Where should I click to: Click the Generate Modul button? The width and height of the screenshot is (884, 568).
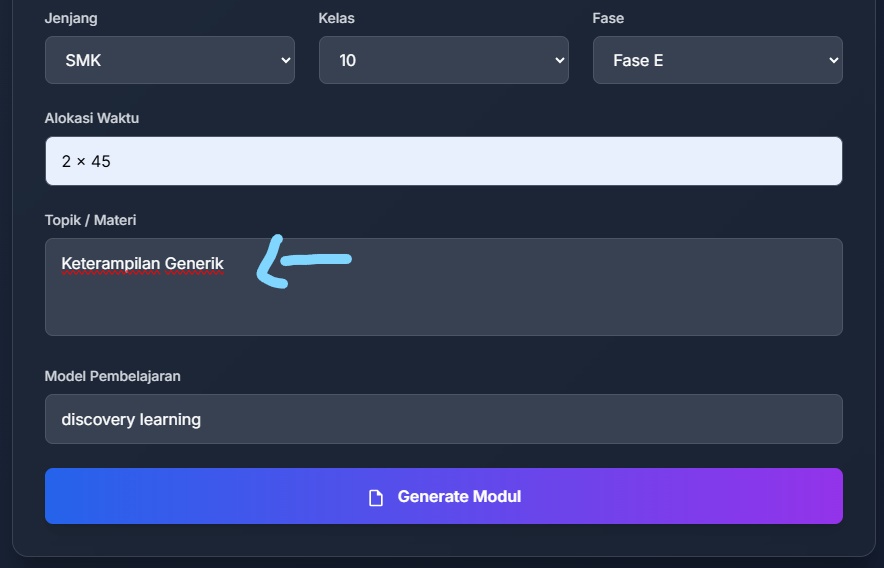[x=444, y=496]
